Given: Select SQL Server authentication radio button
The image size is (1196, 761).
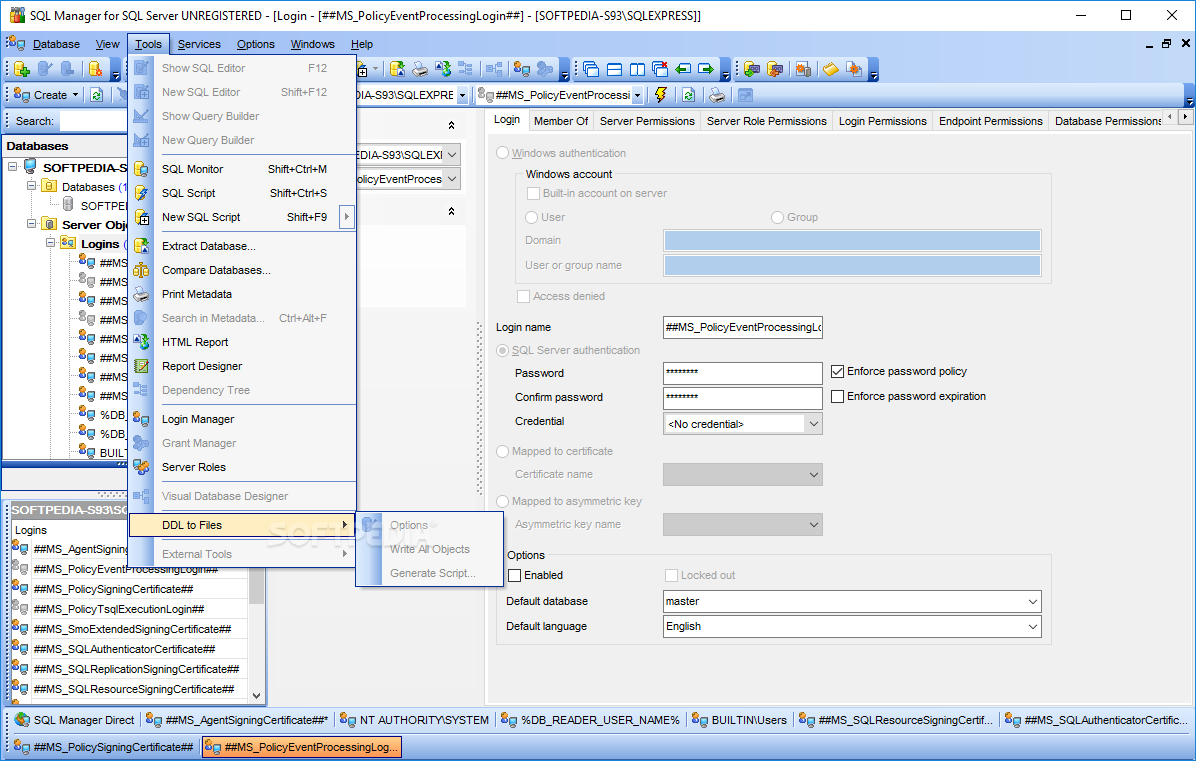Looking at the screenshot, I should [503, 350].
